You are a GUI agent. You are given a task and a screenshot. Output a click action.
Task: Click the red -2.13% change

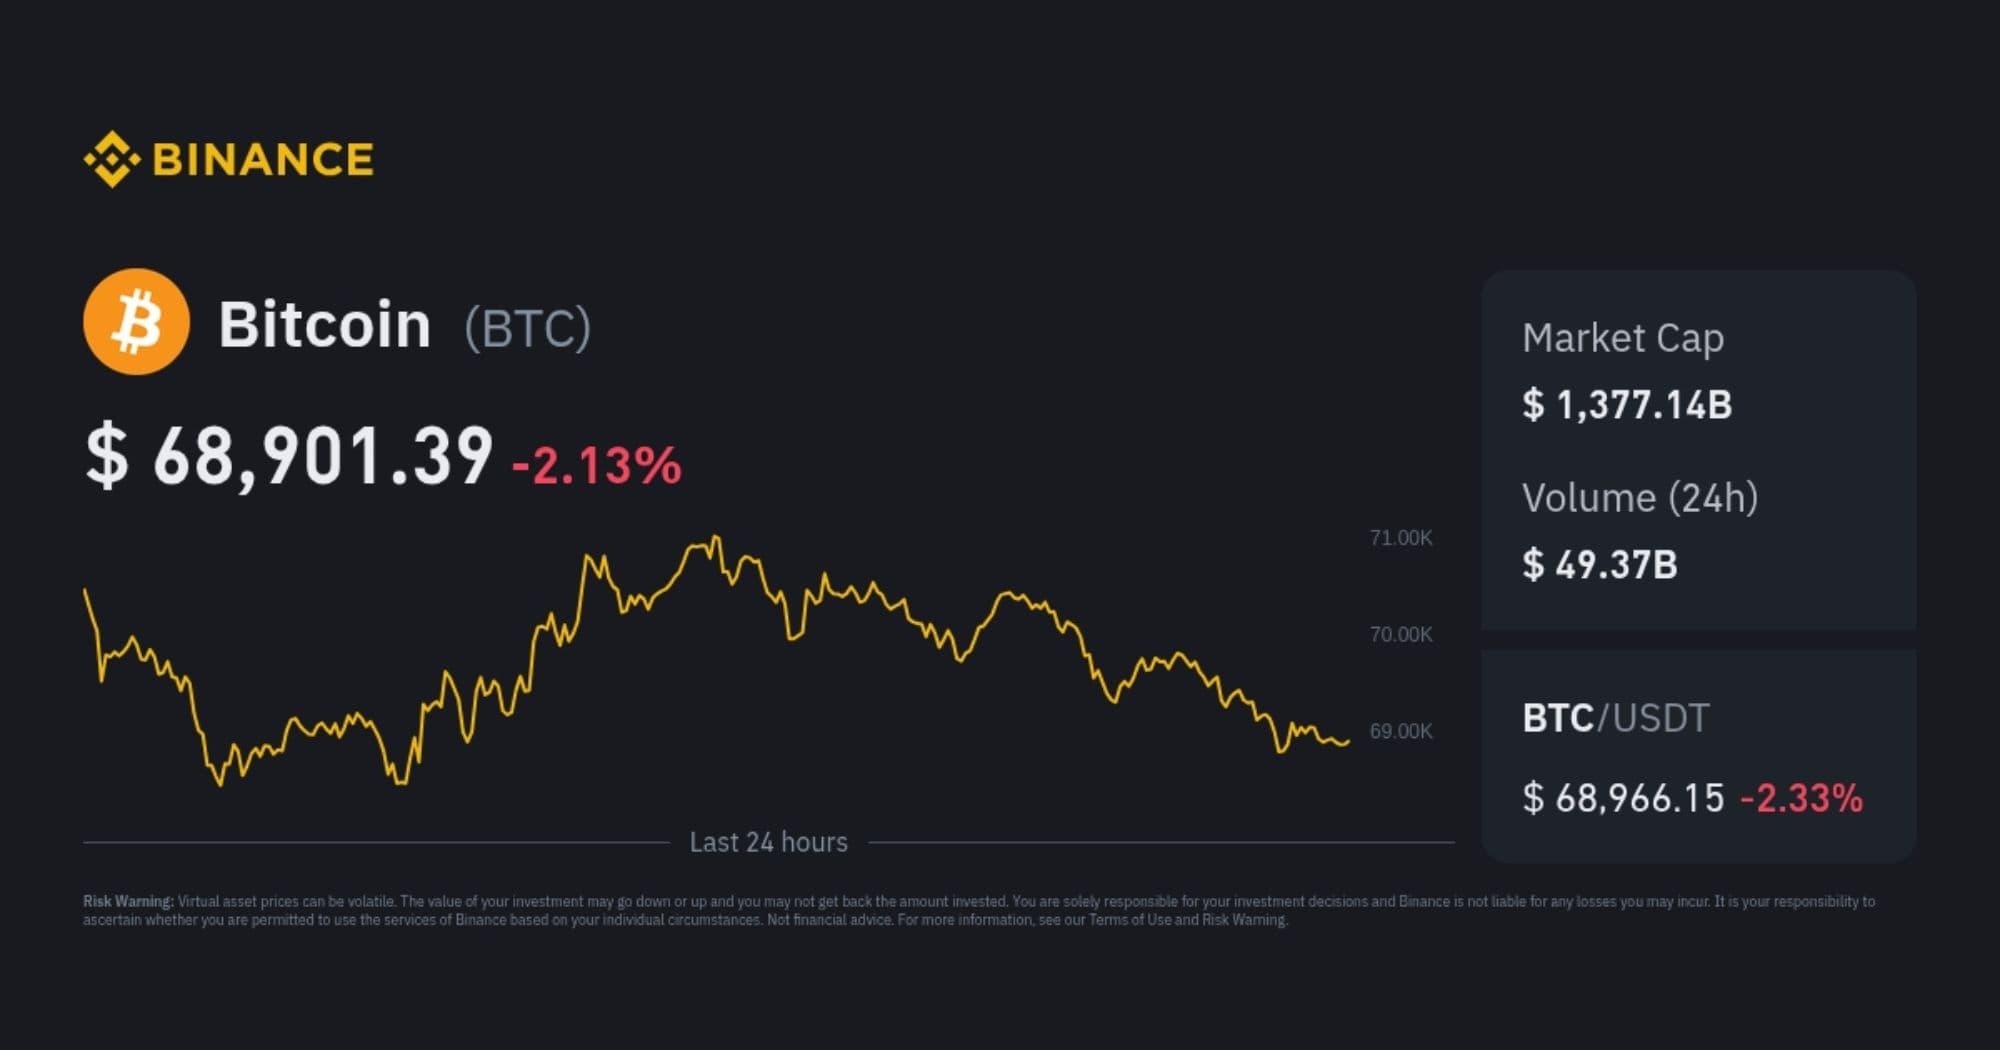[x=597, y=466]
